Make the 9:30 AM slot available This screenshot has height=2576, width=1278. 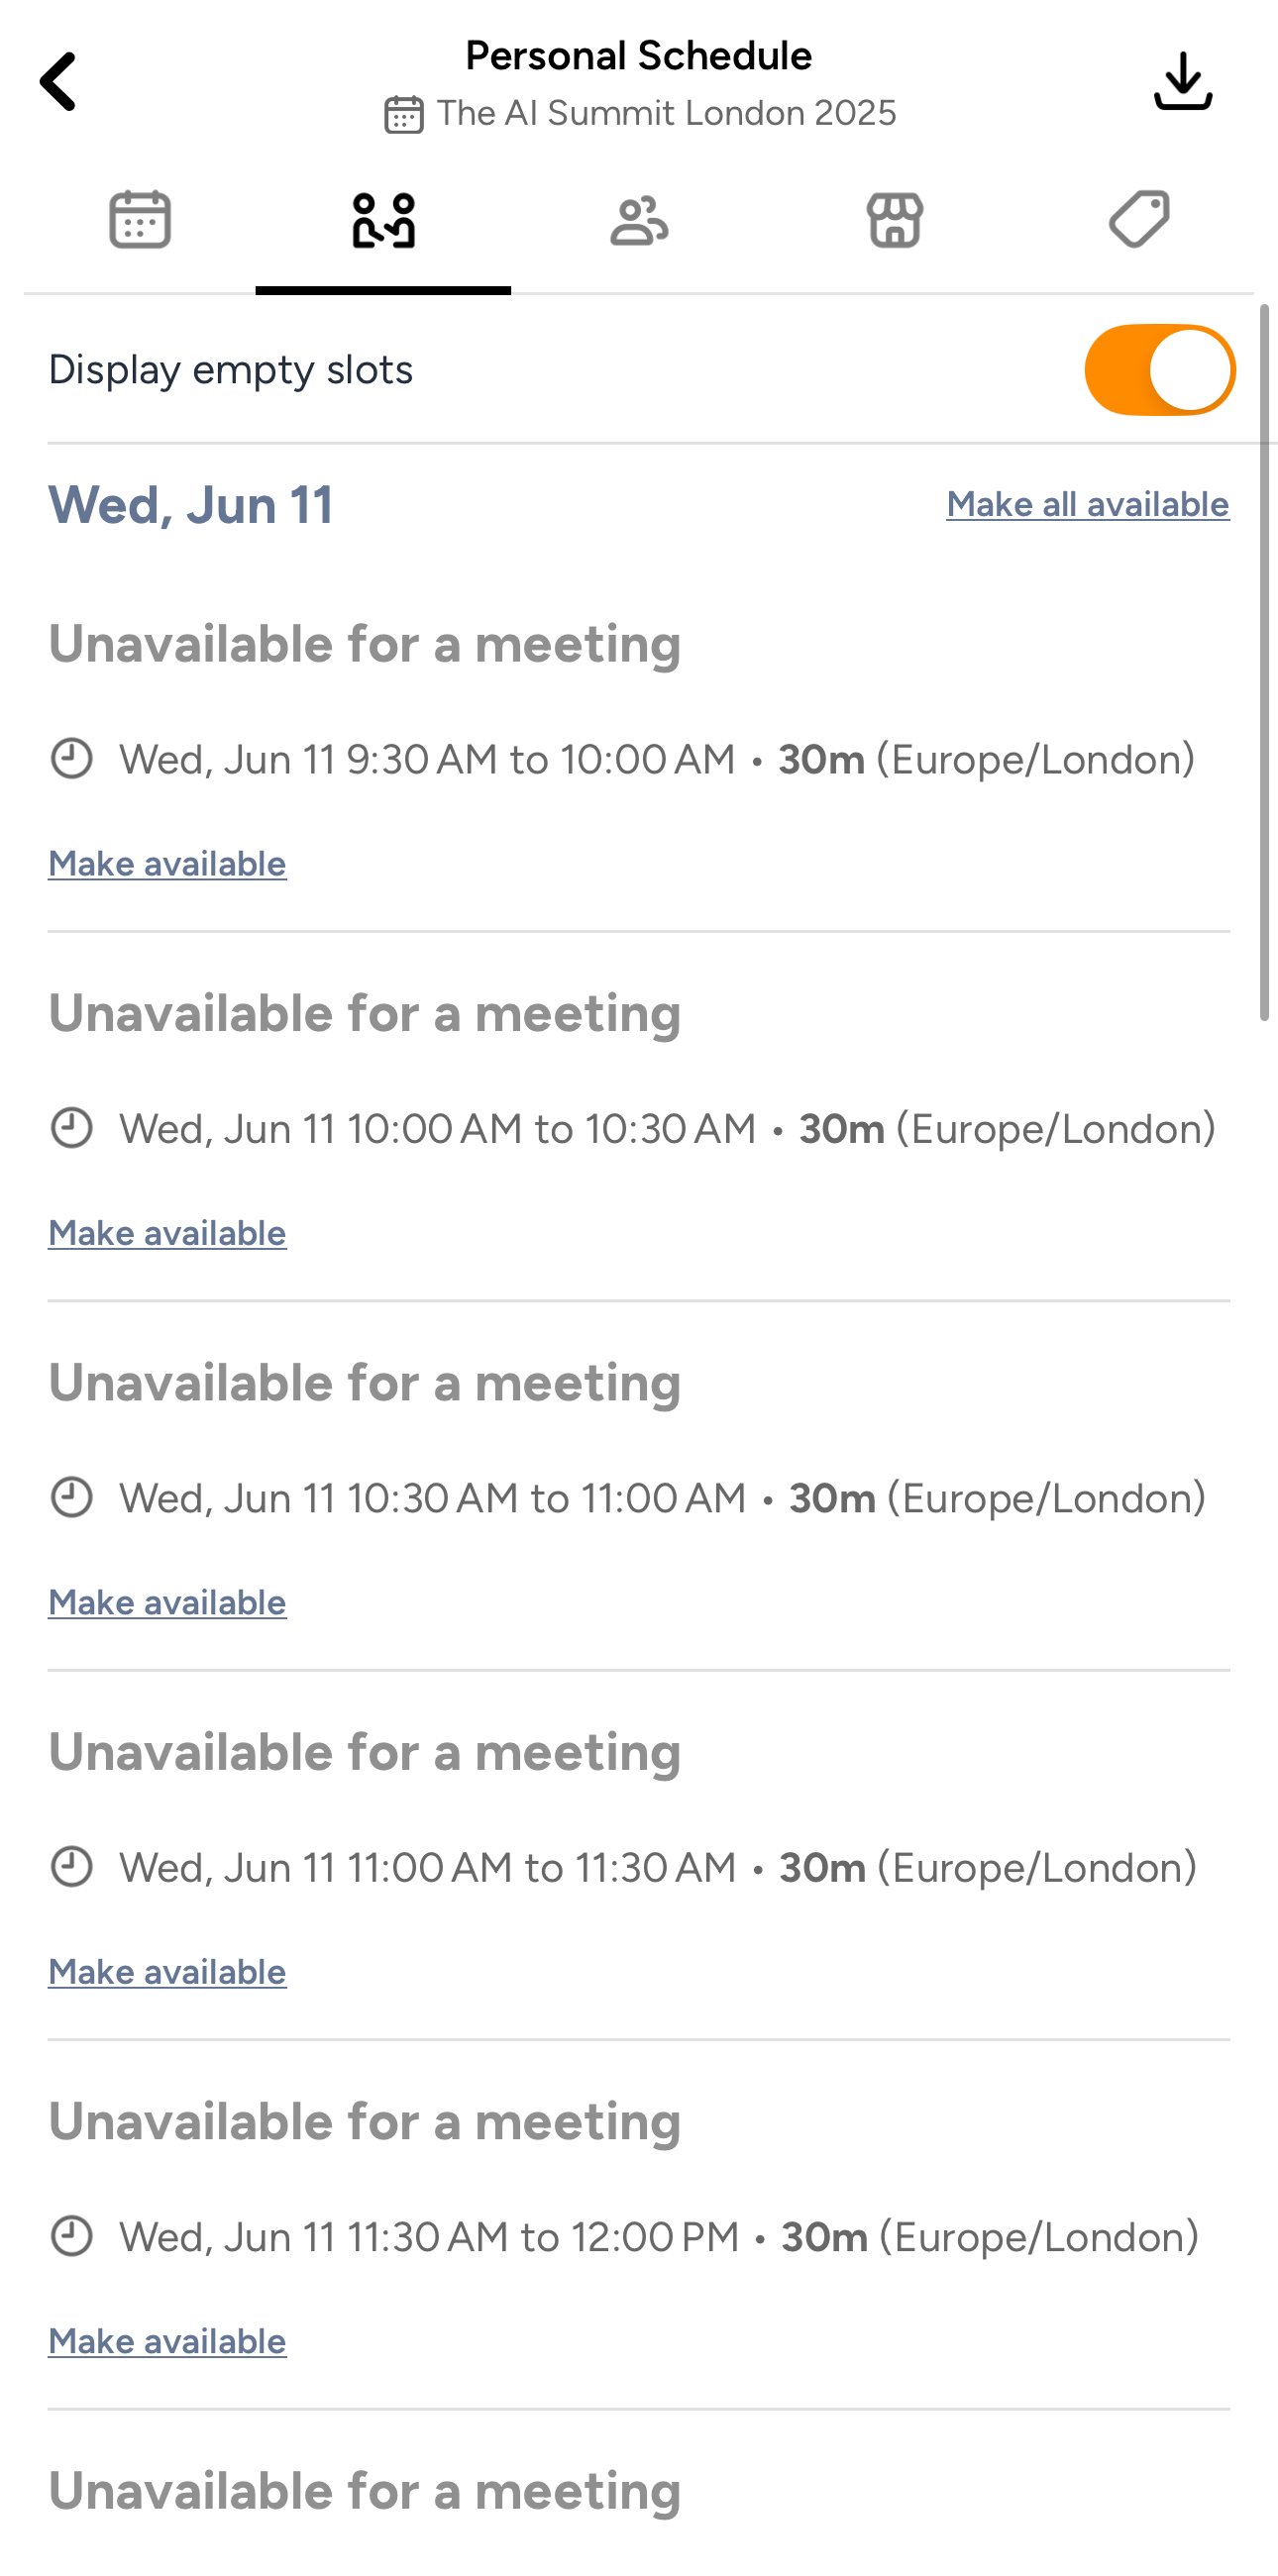(167, 864)
